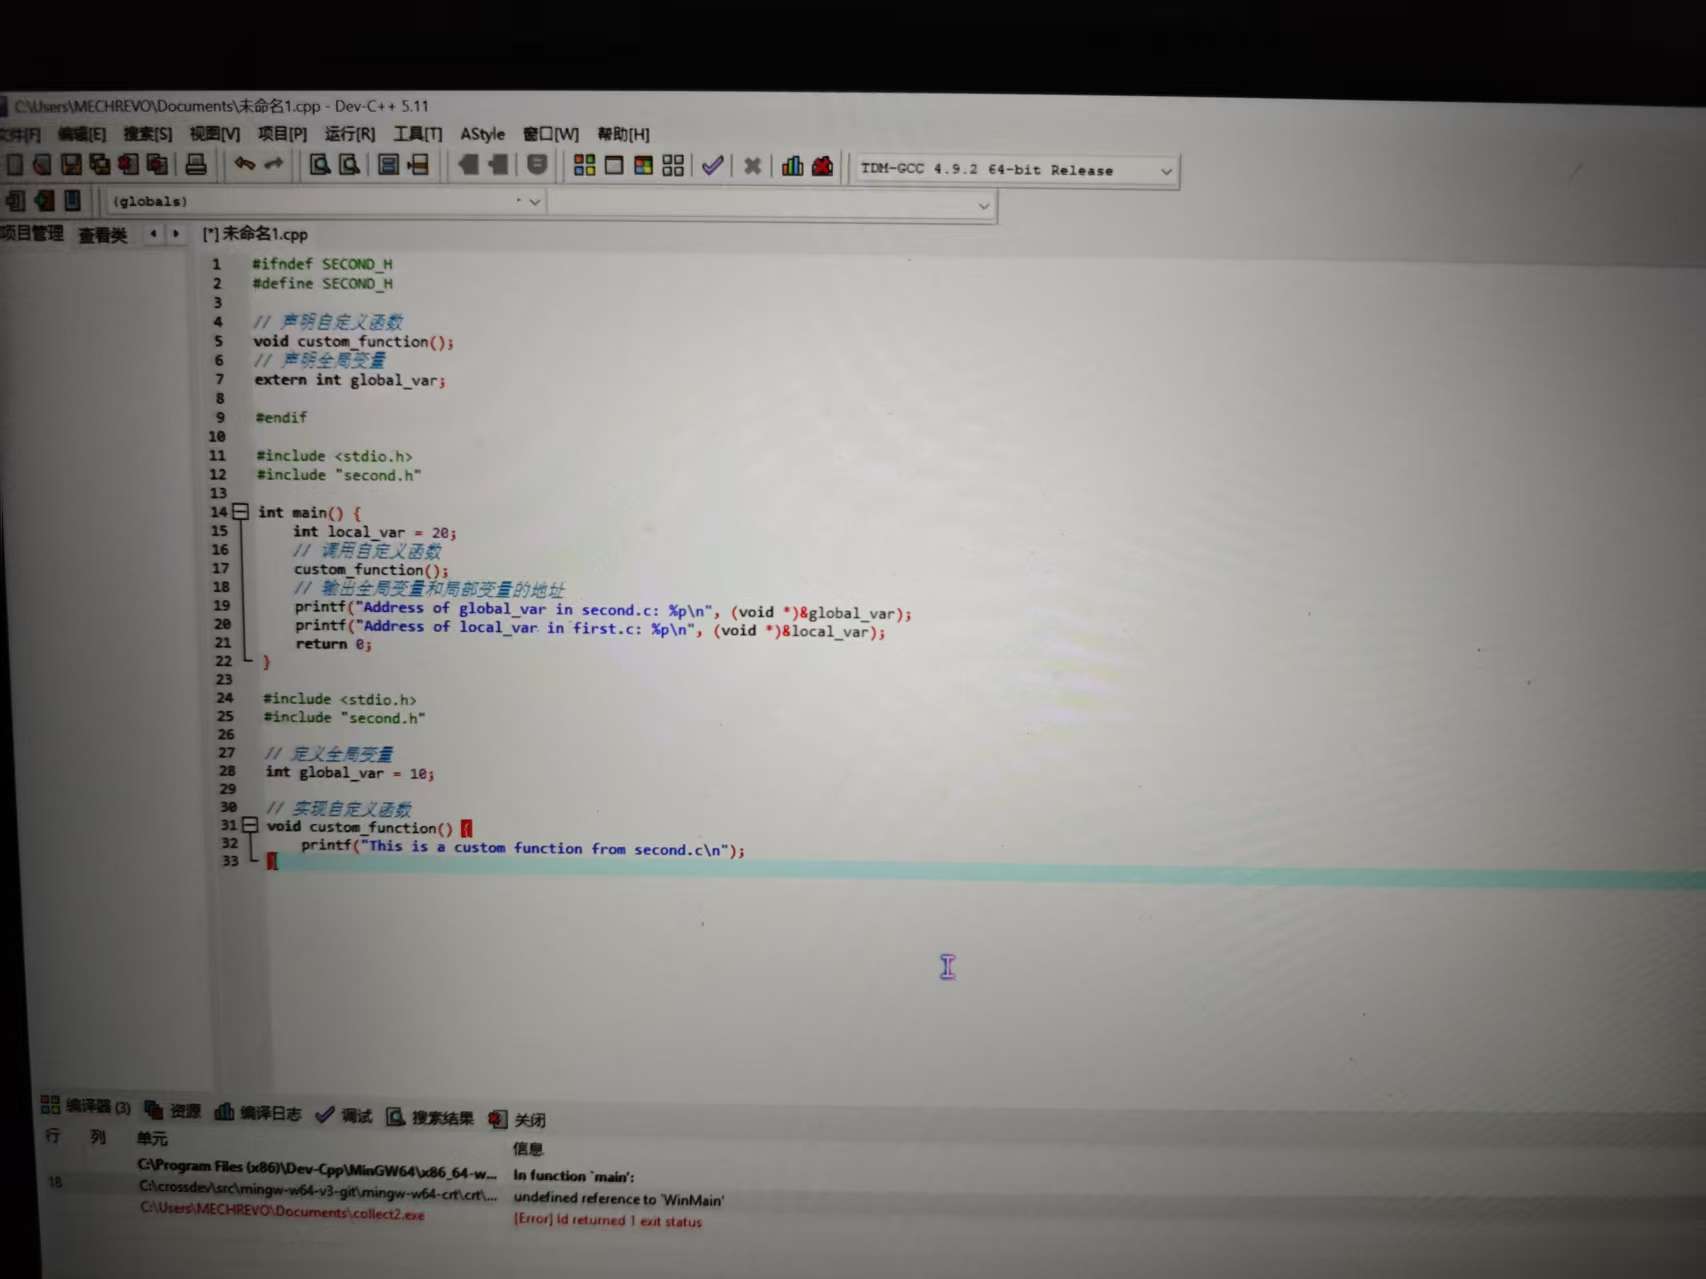Click the Save file toolbar icon

[x=71, y=164]
